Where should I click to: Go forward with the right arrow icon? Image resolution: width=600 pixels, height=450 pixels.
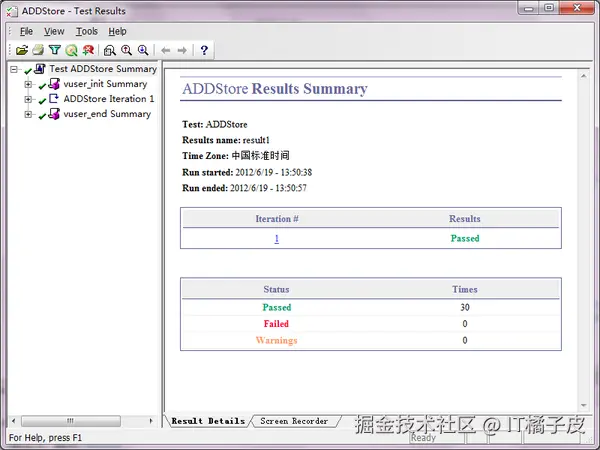[182, 50]
